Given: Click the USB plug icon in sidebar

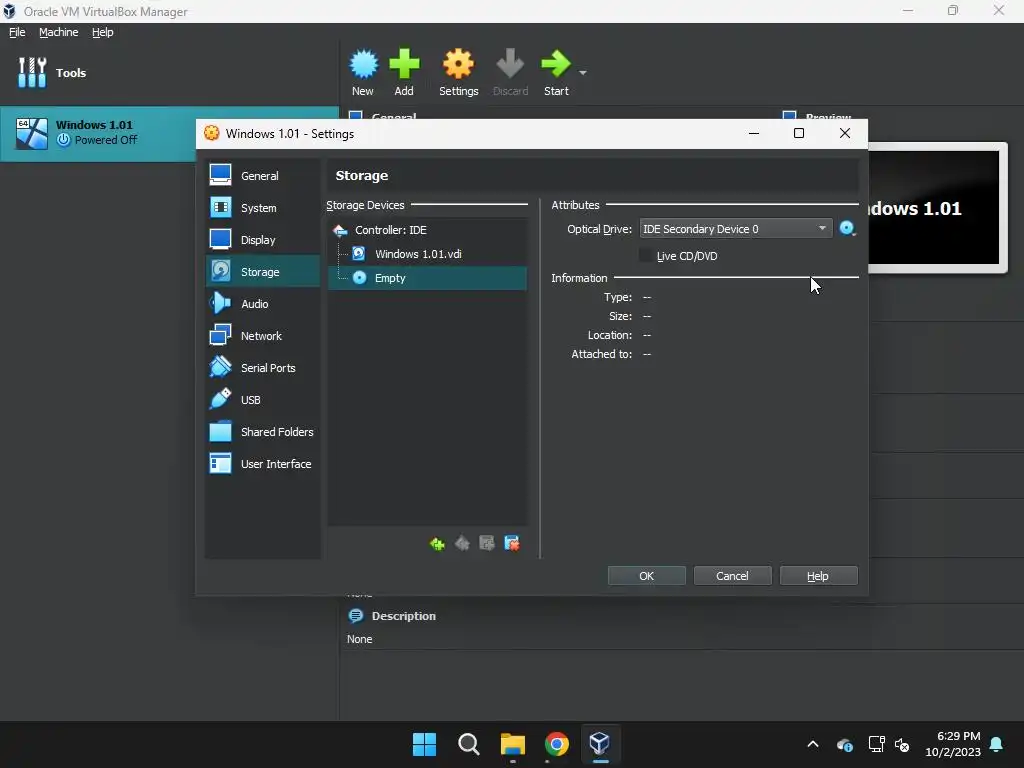Looking at the screenshot, I should coord(220,399).
